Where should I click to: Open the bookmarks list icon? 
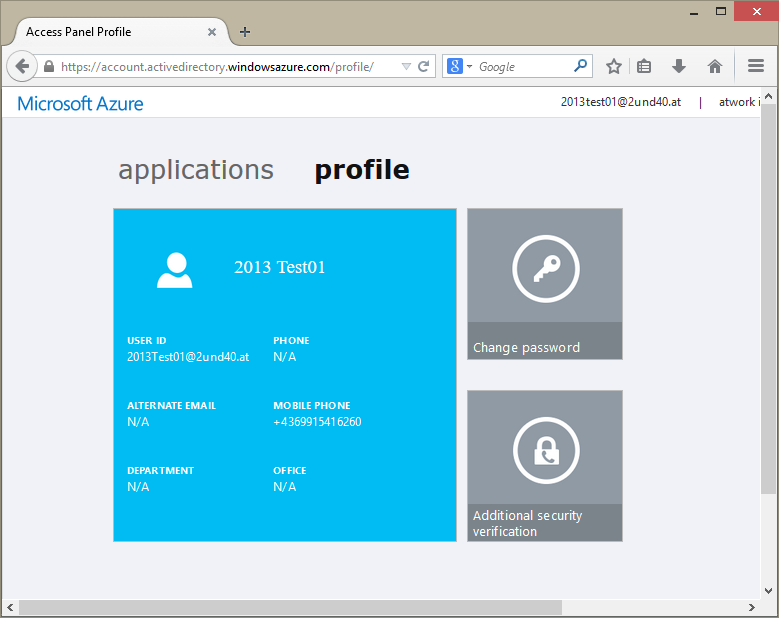644,66
